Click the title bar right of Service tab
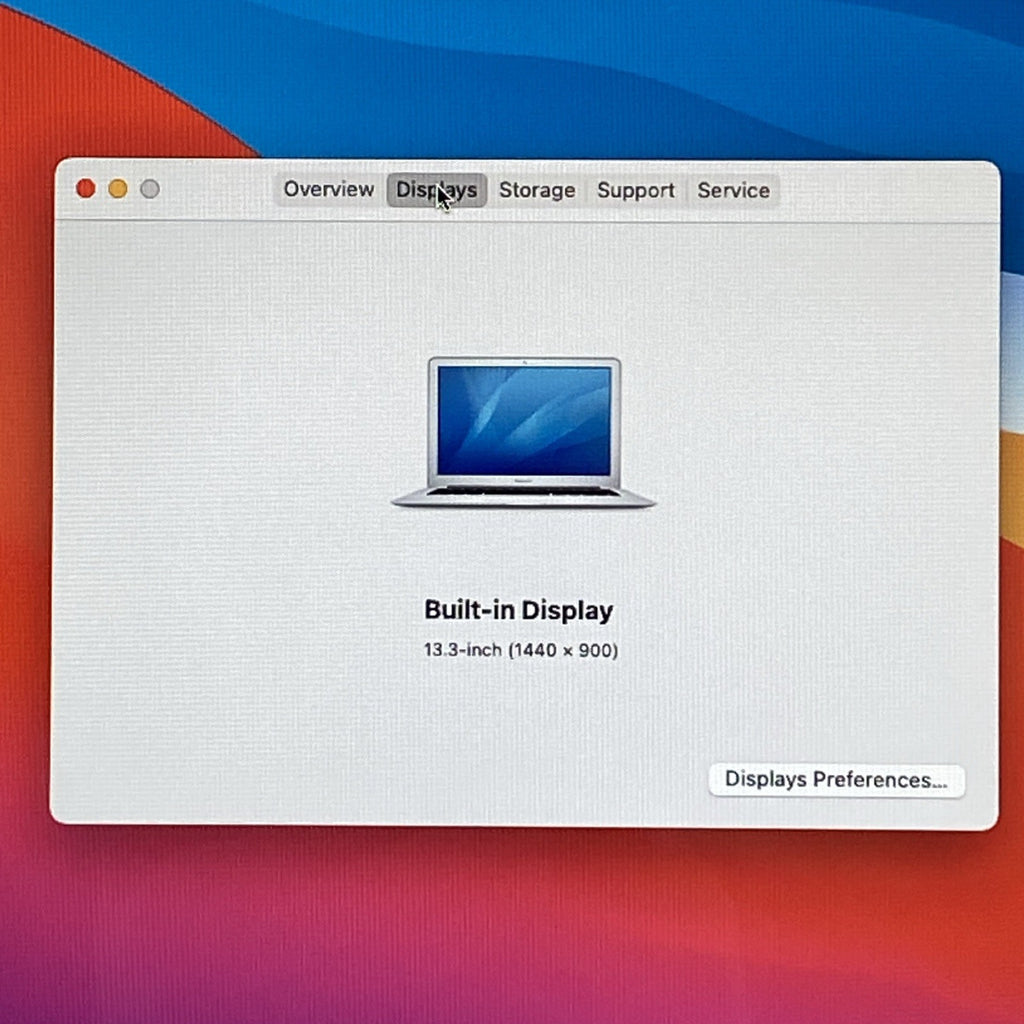 (x=888, y=191)
